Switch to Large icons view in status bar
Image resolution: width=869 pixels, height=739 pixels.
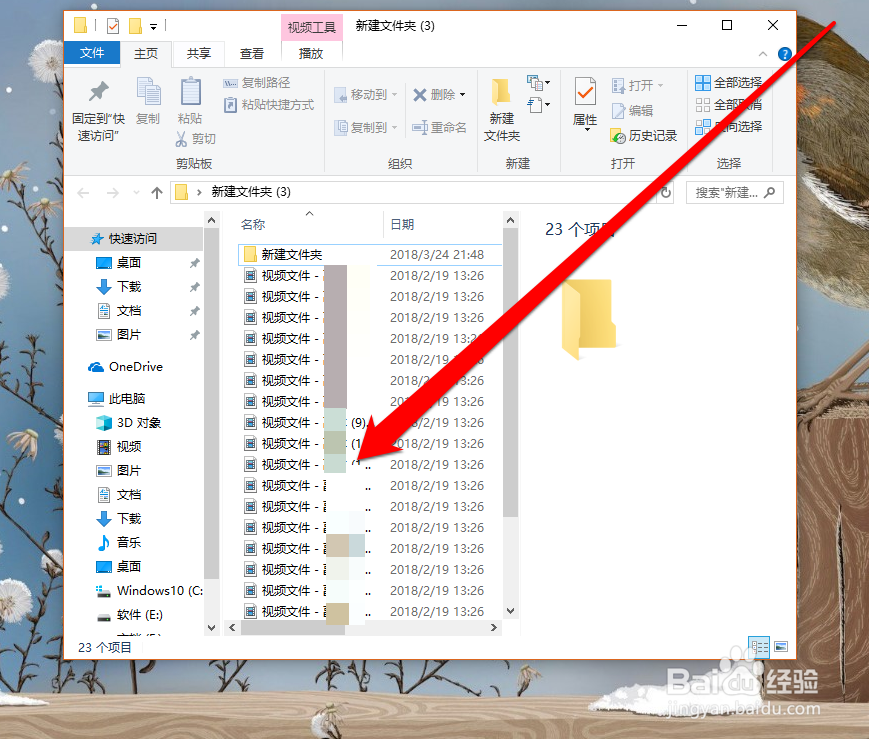(x=781, y=647)
